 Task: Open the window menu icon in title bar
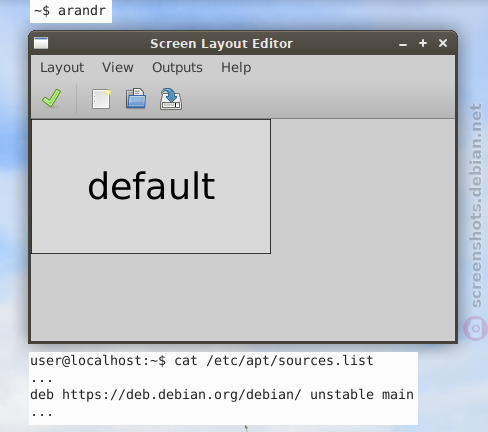41,43
